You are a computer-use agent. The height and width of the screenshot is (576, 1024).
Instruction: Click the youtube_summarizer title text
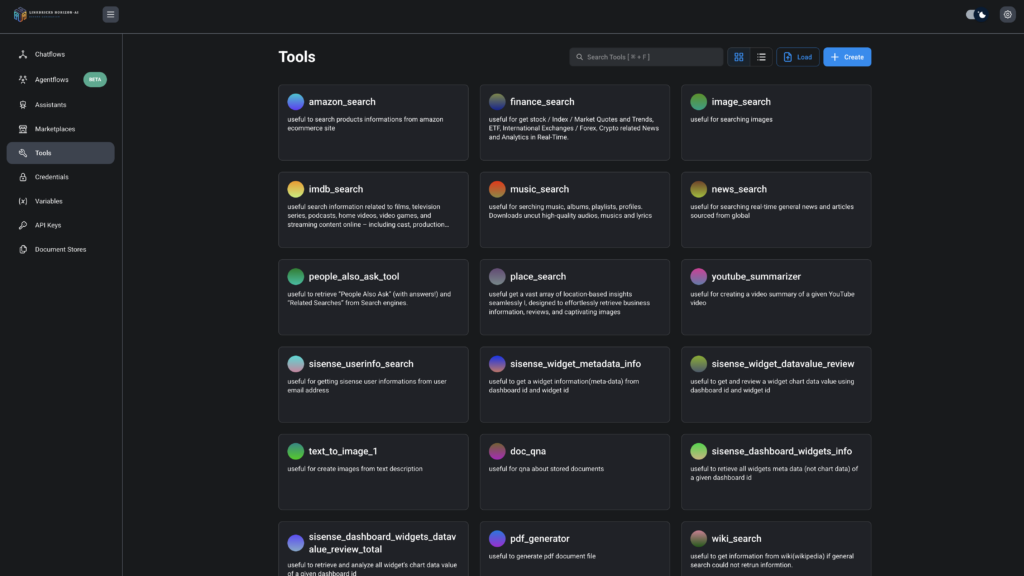[756, 277]
